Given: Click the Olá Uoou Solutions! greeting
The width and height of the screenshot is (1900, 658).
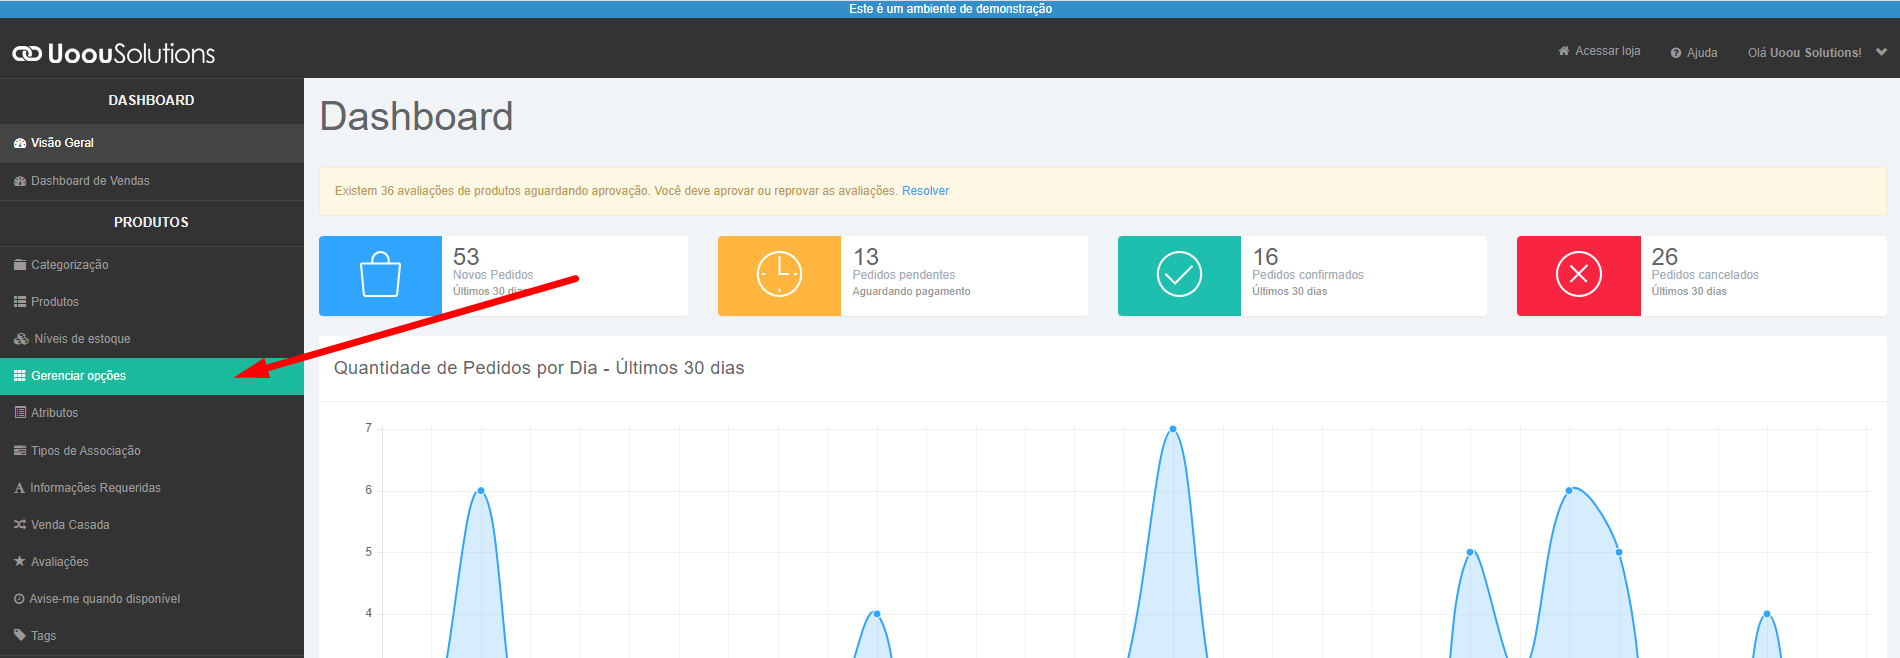Looking at the screenshot, I should coord(1804,53).
